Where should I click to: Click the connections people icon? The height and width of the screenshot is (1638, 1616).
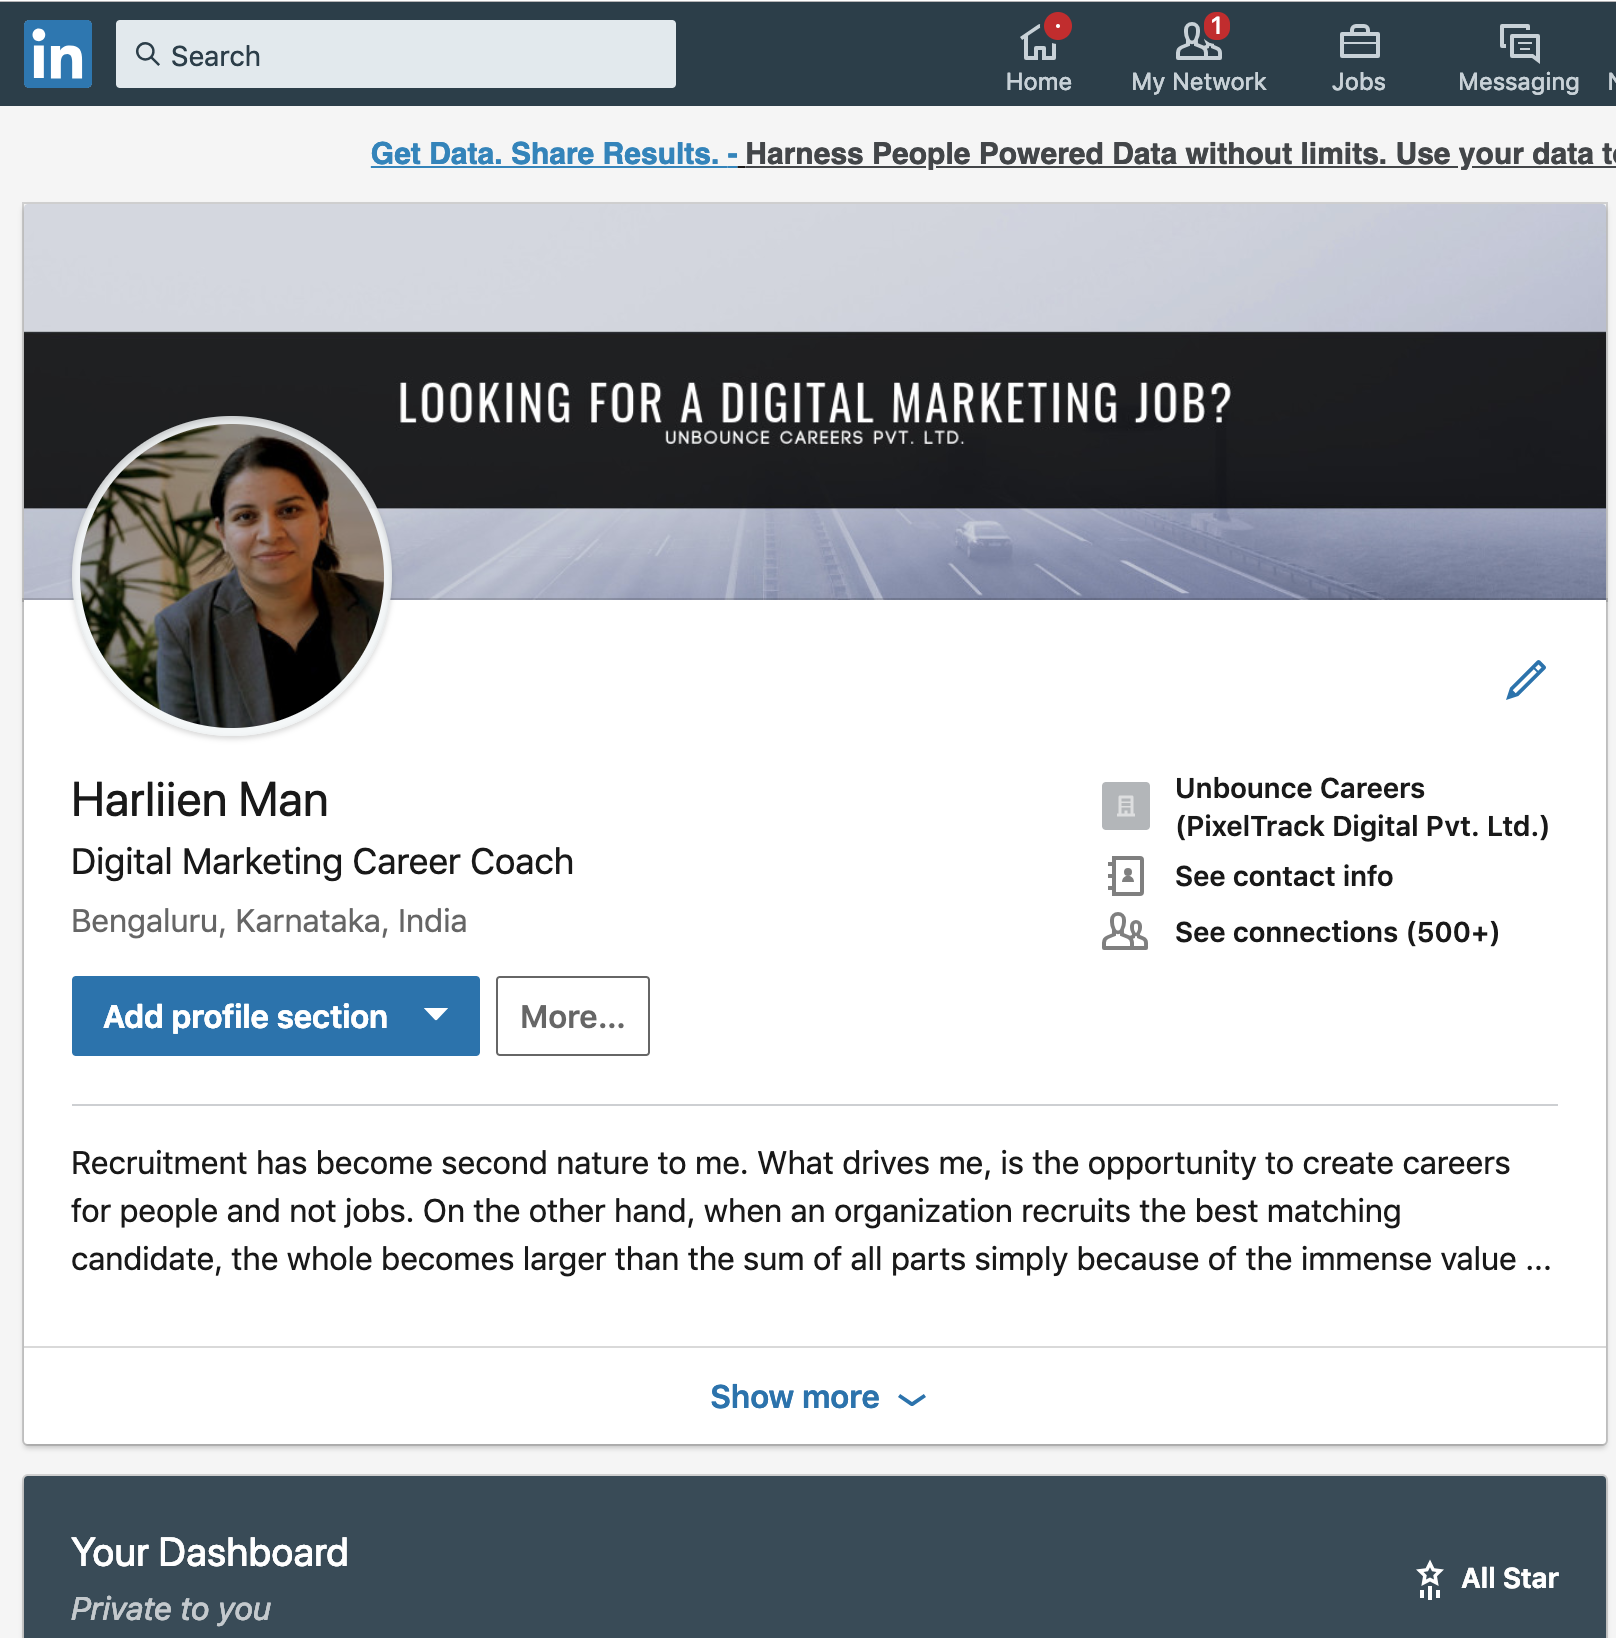pos(1125,932)
